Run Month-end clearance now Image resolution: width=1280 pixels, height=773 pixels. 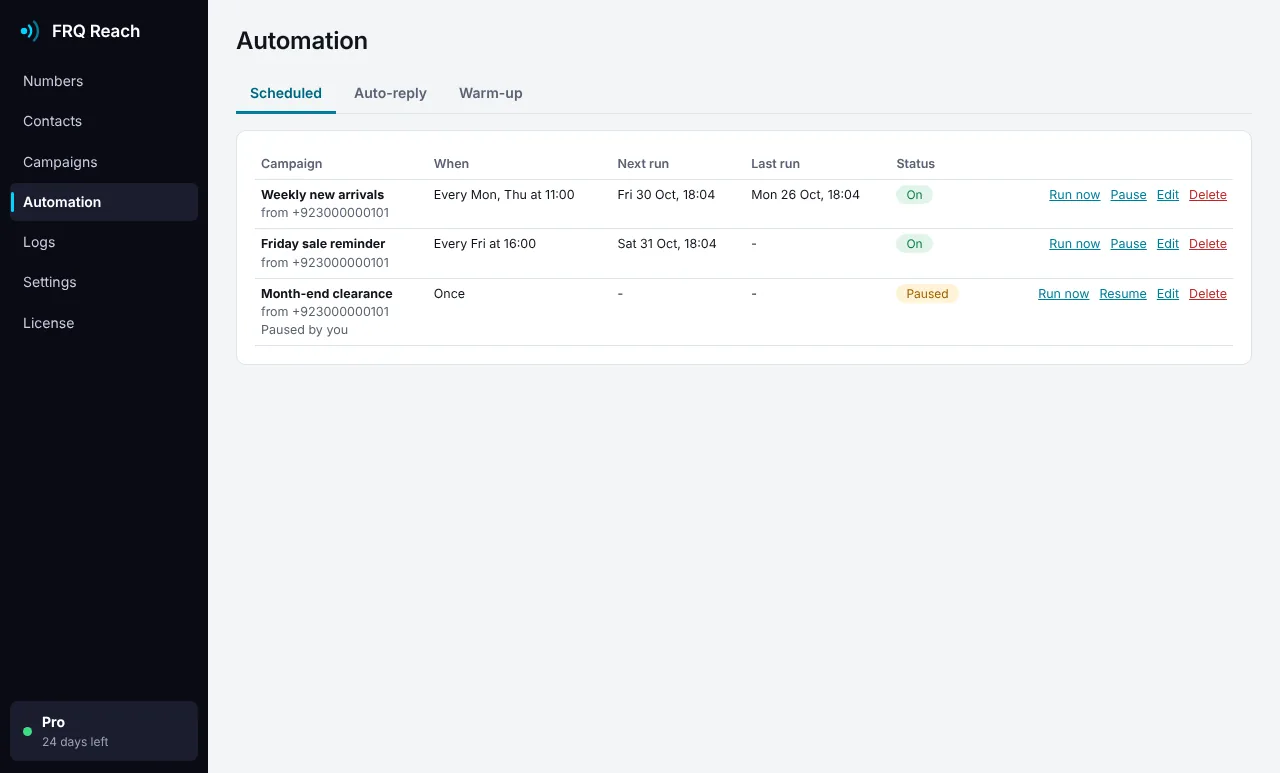[x=1063, y=294]
